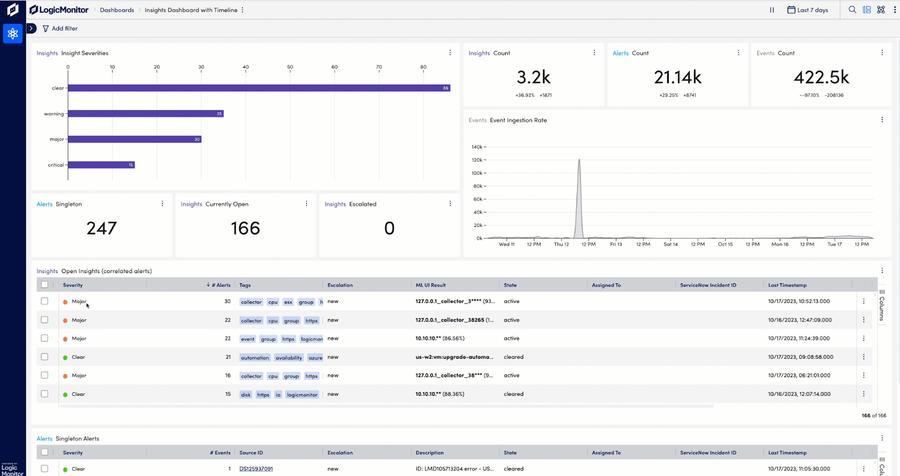Open the Dashboards breadcrumb

[117, 10]
